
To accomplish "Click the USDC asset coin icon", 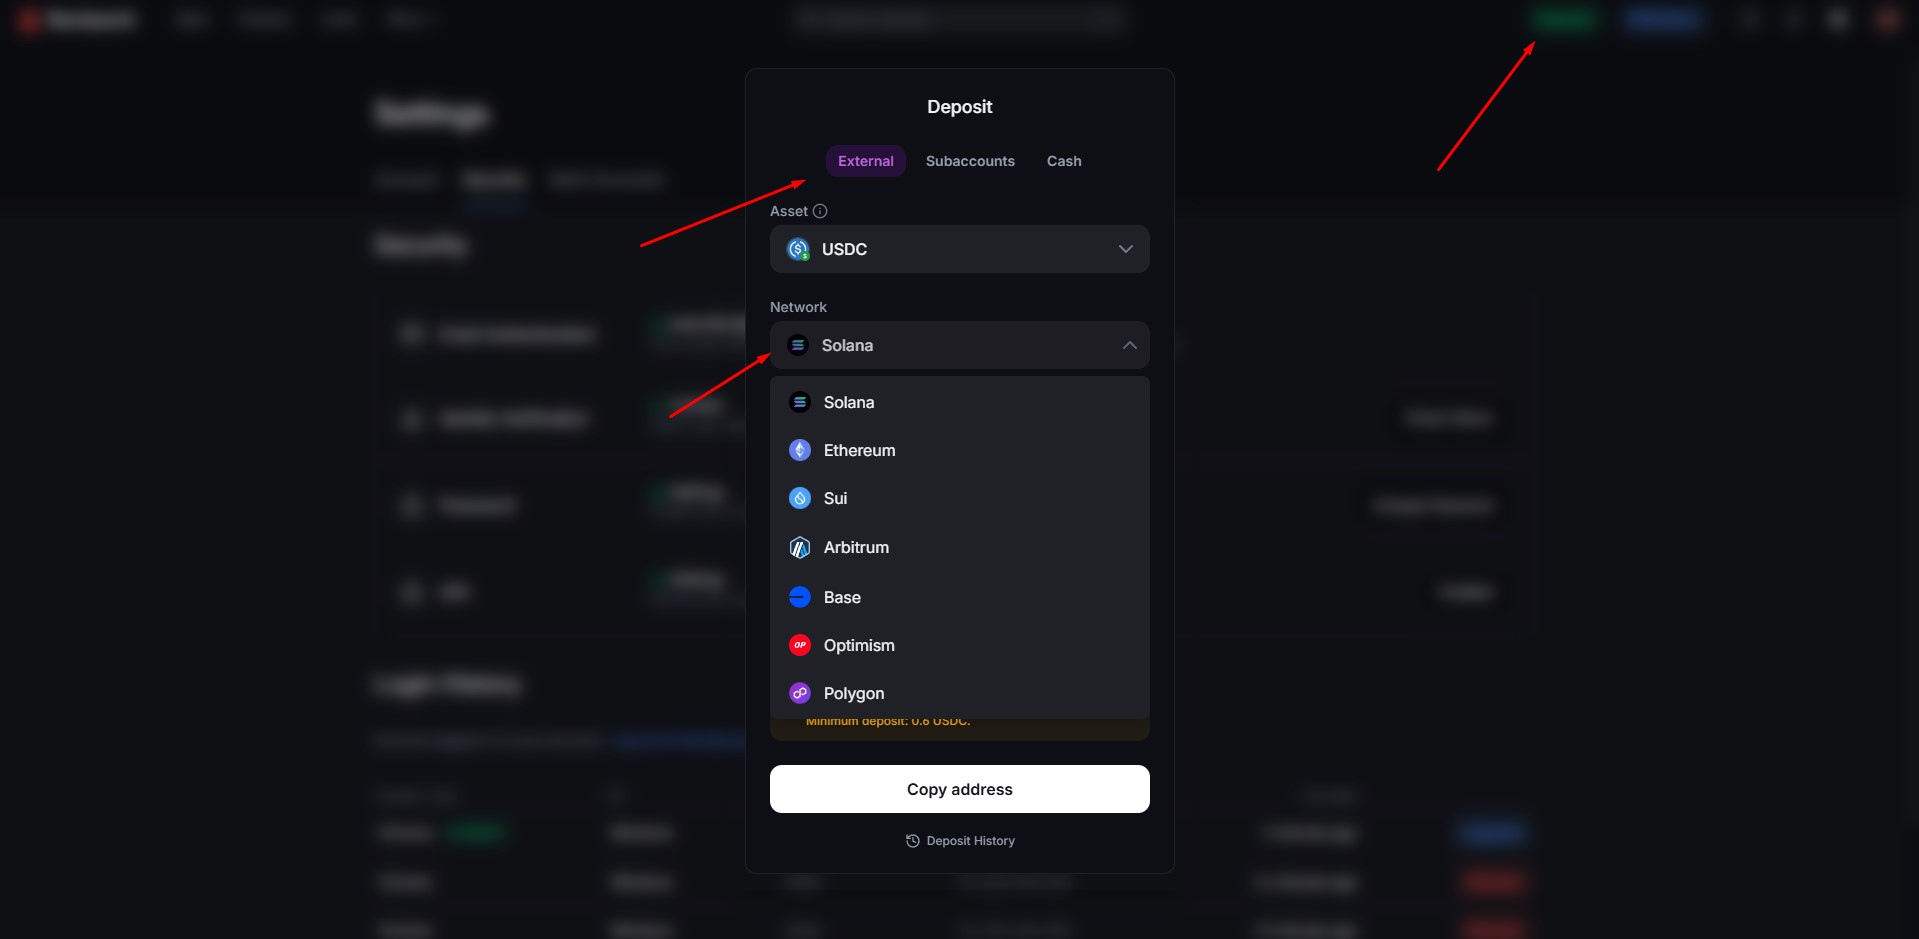I will click(x=798, y=249).
